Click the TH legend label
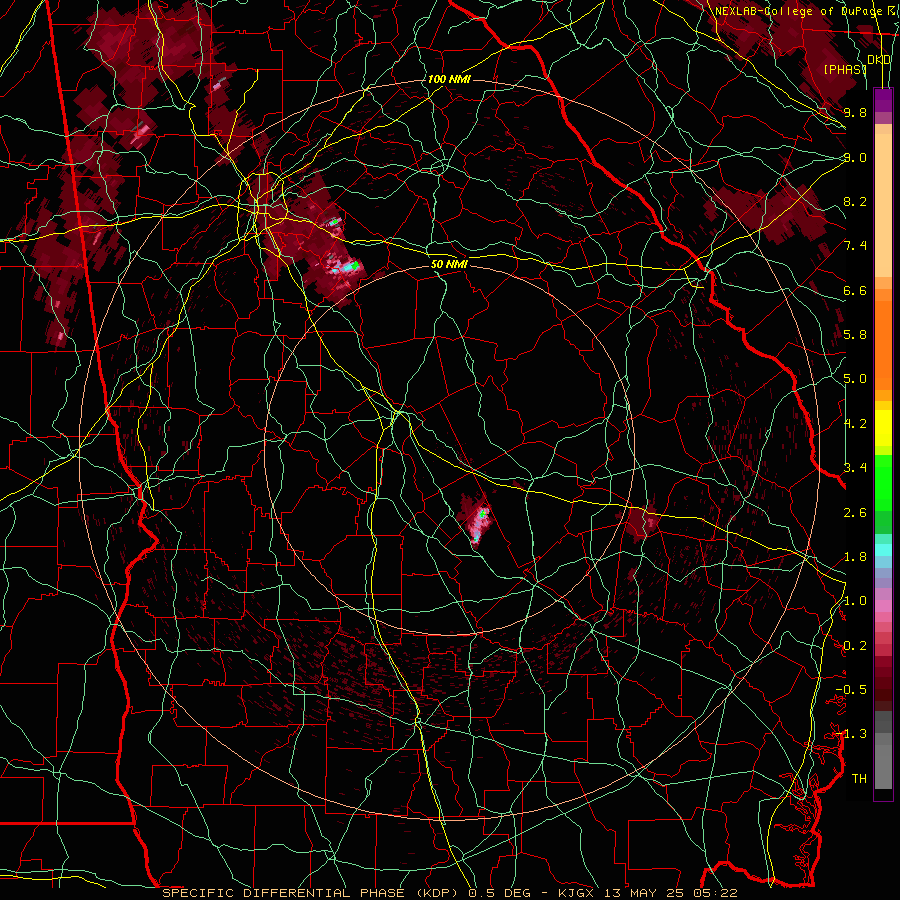The width and height of the screenshot is (900, 900). tap(859, 778)
